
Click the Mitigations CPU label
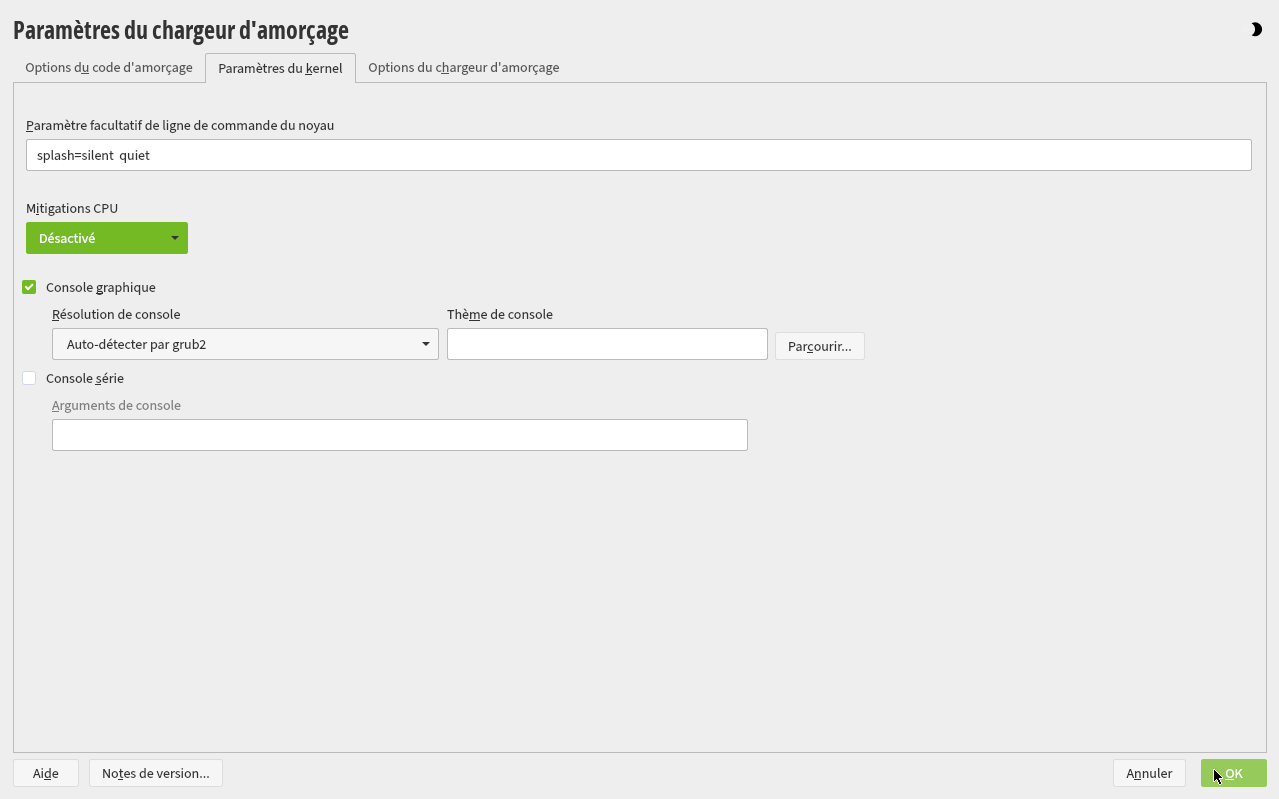pyautogui.click(x=72, y=209)
